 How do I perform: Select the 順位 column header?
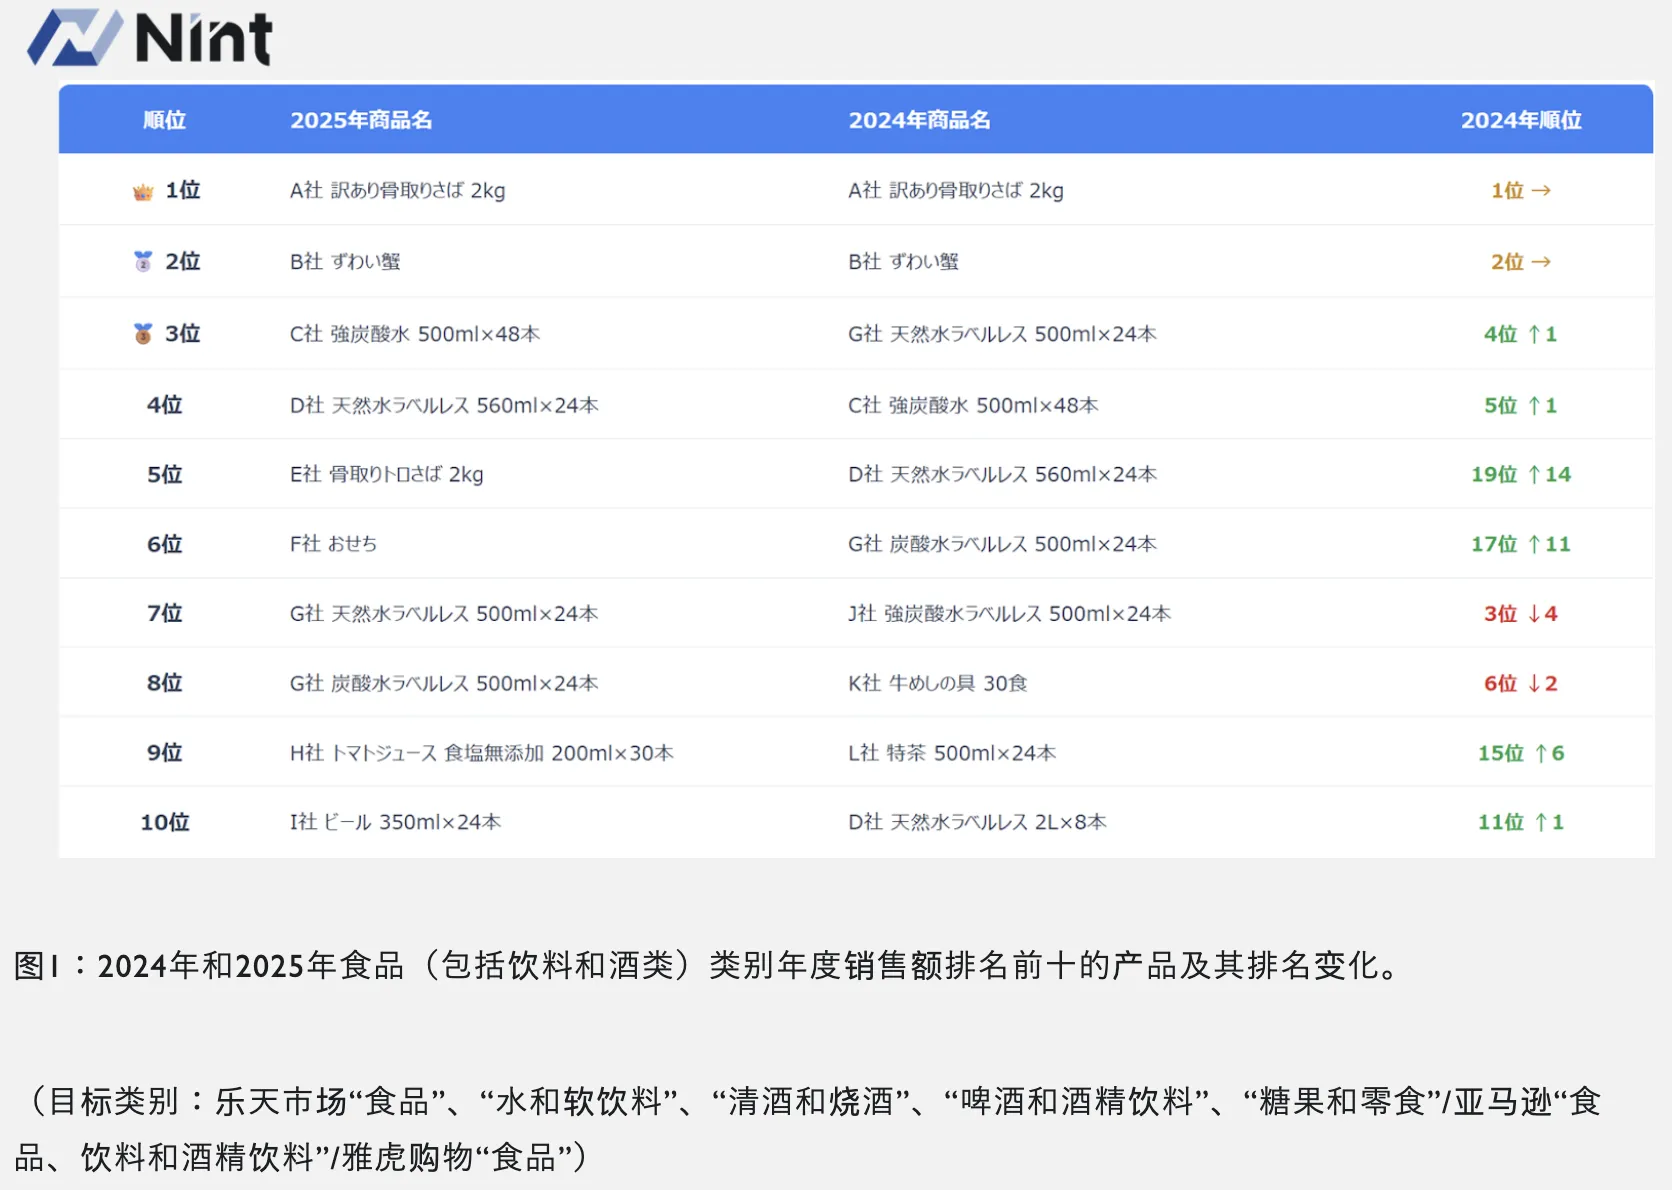(164, 120)
